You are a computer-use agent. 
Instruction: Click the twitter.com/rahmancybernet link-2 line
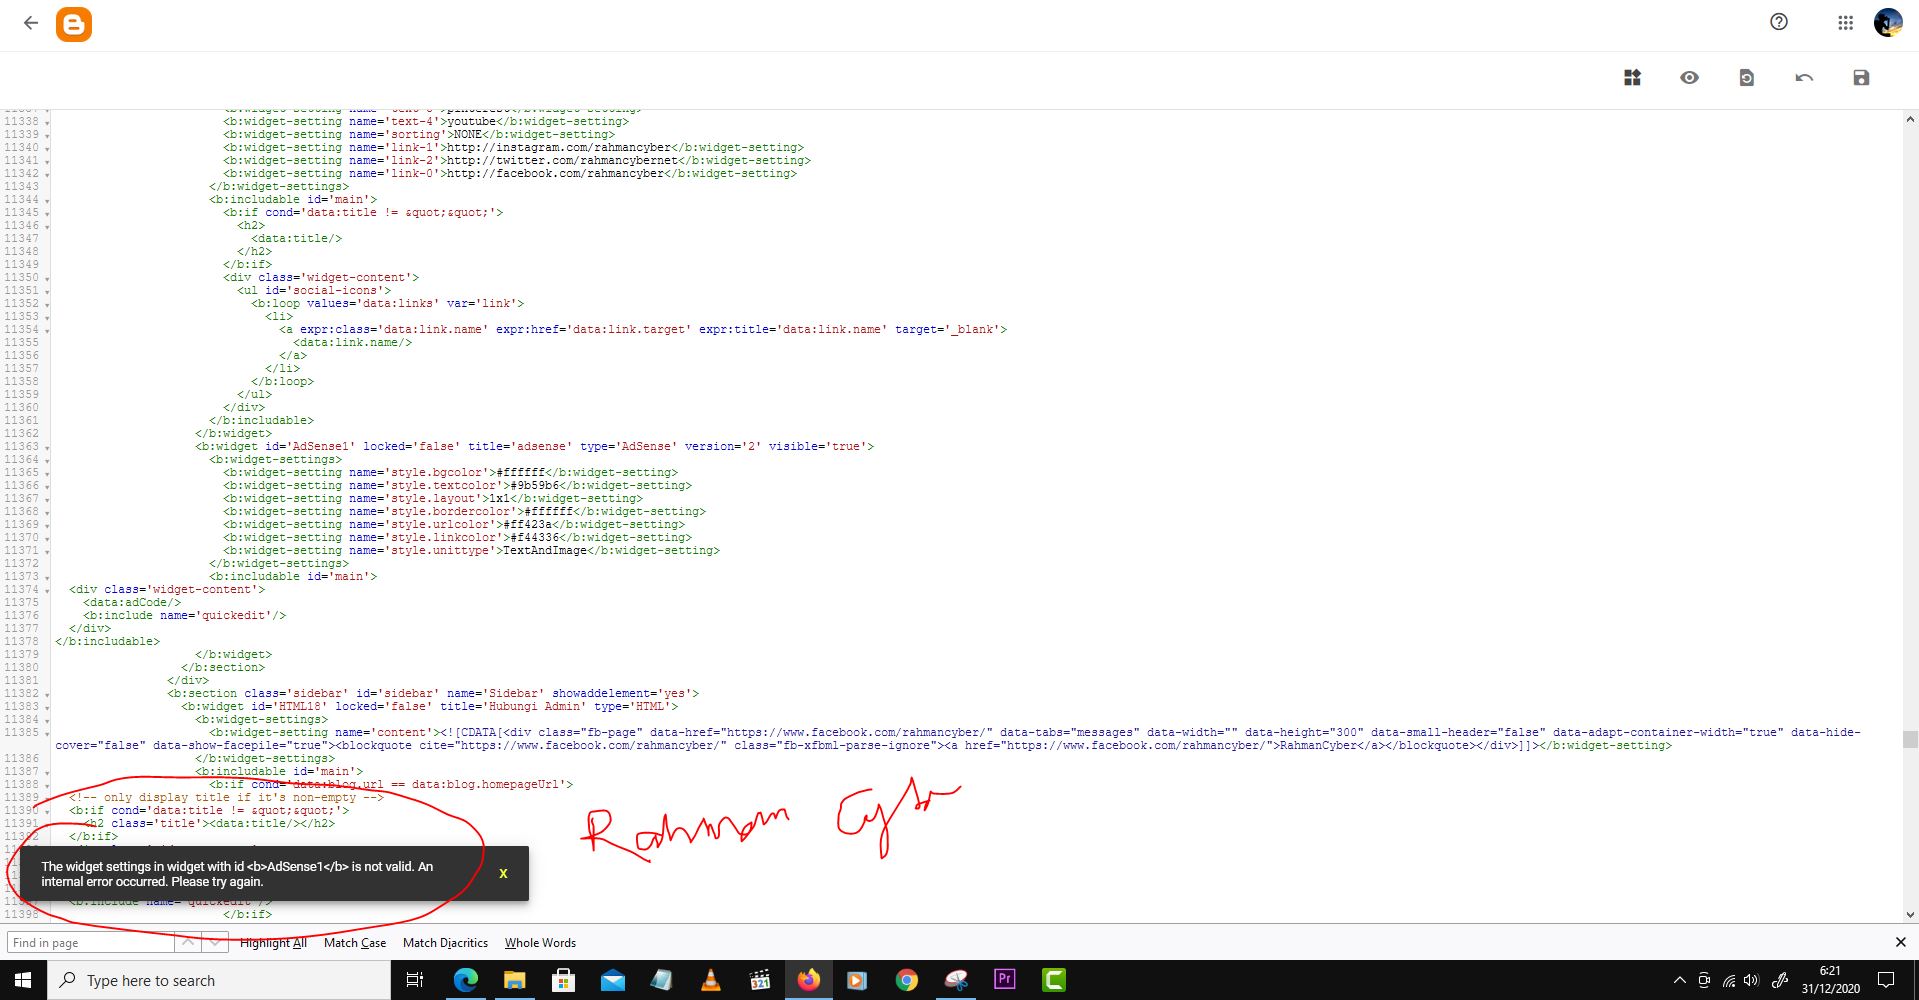[517, 160]
